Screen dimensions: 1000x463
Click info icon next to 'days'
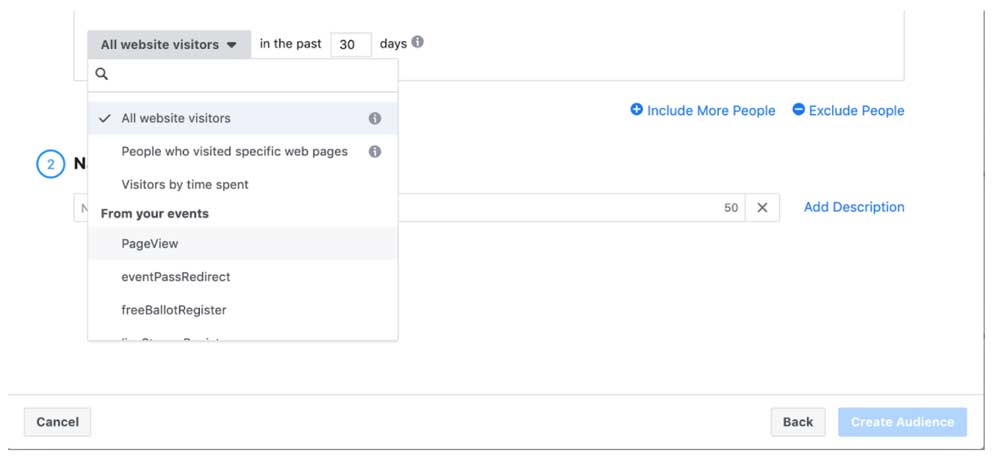point(417,43)
